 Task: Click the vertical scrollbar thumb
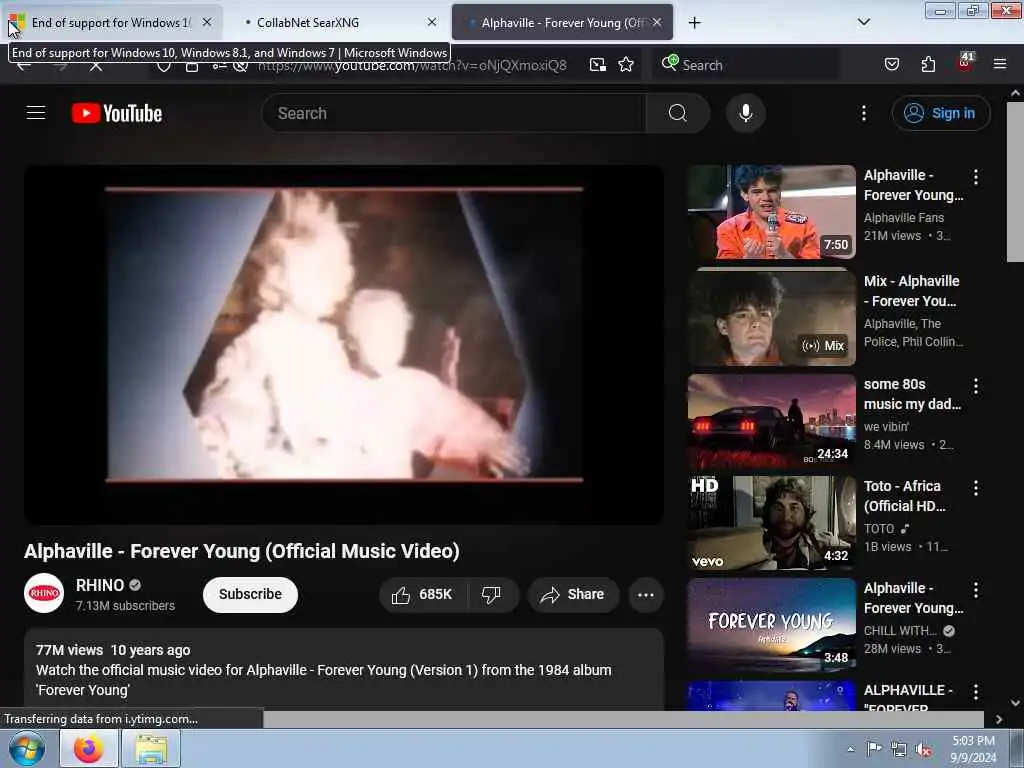(1016, 181)
